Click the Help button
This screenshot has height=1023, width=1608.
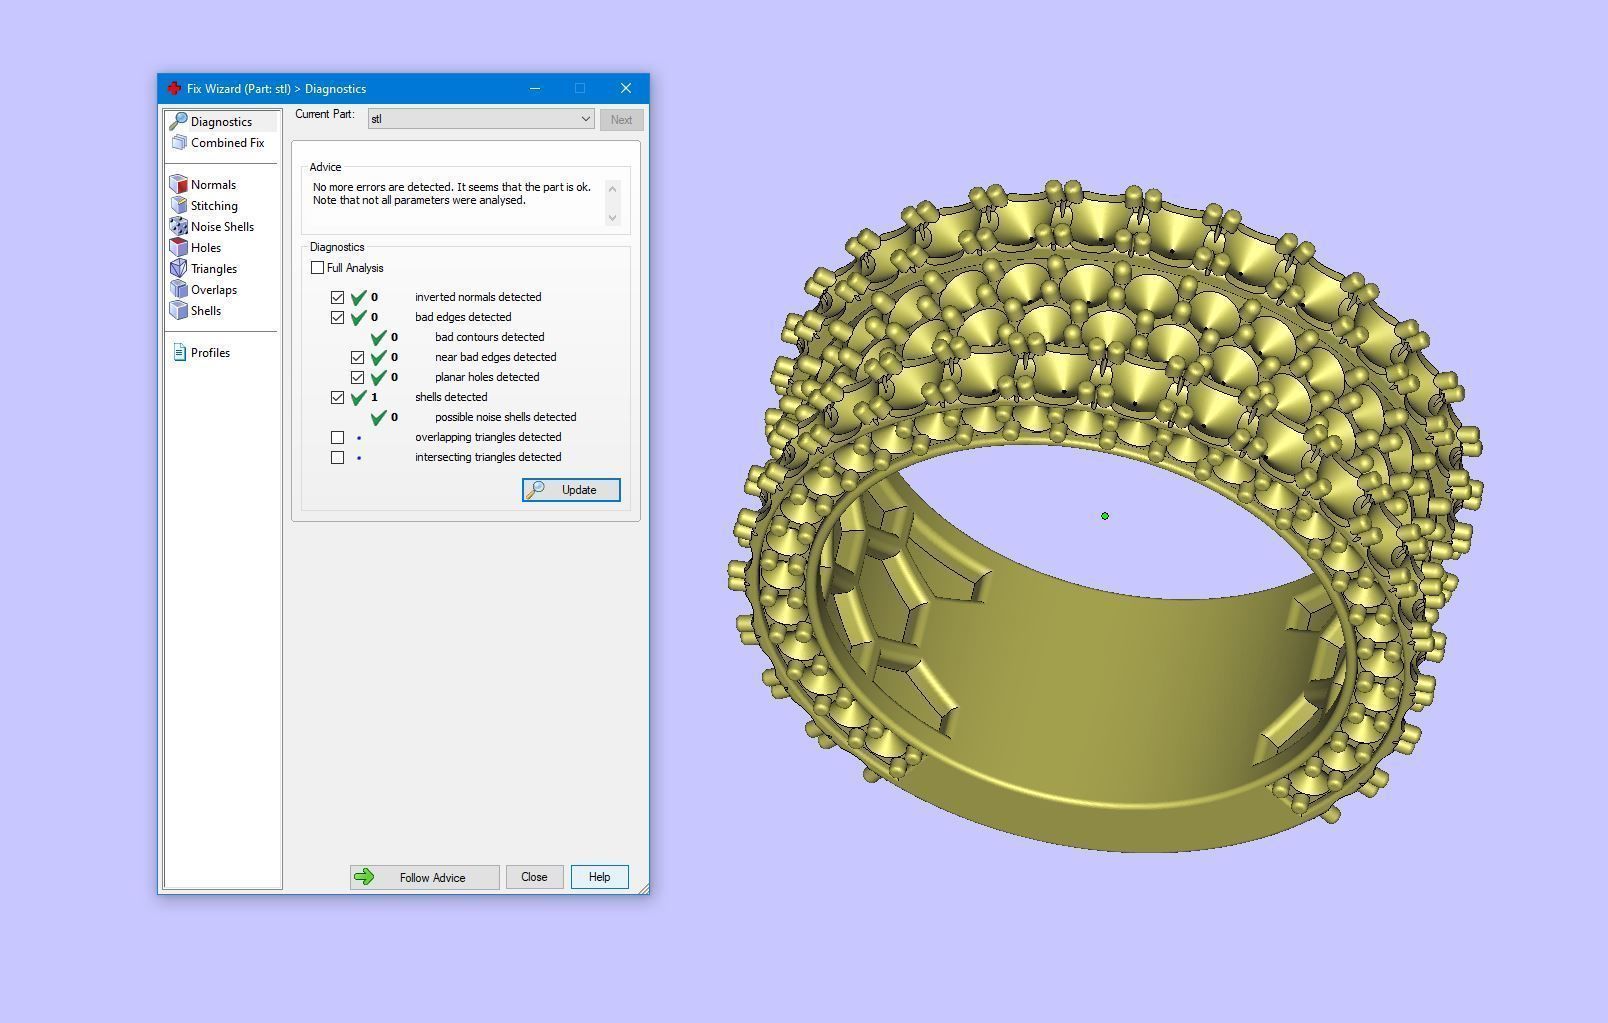(599, 877)
